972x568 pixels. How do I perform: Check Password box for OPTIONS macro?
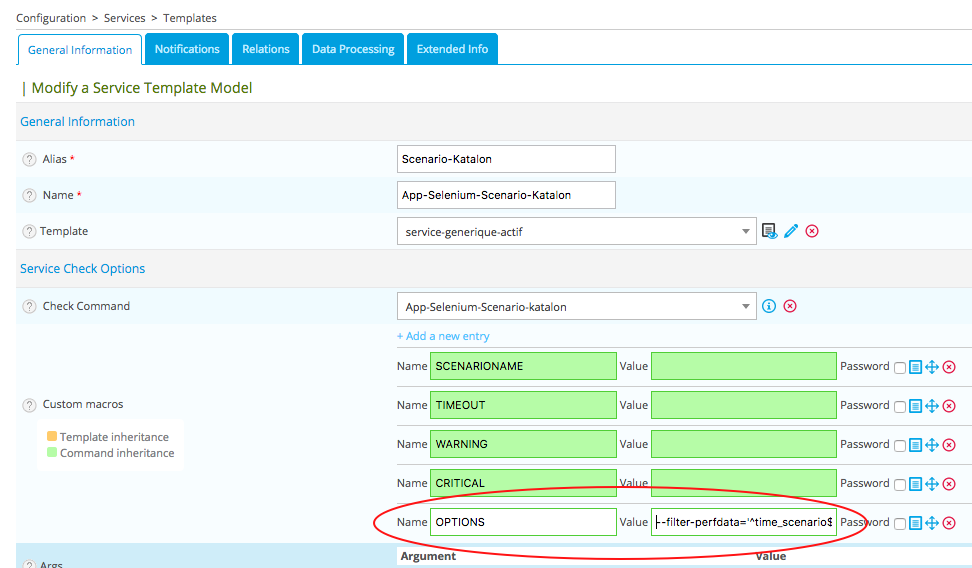900,523
